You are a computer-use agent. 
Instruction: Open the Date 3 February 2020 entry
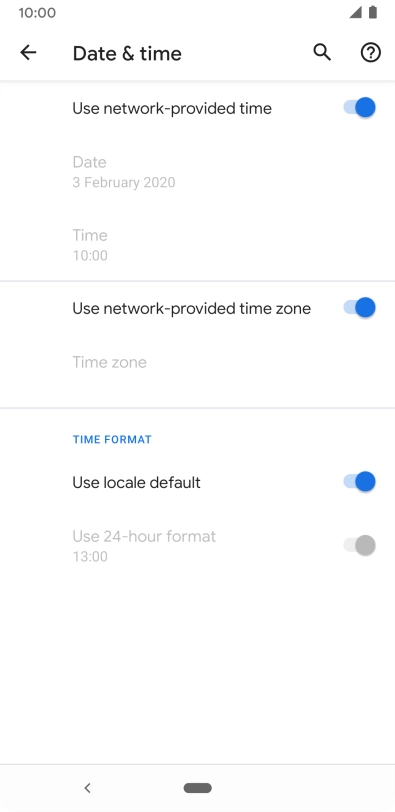(x=197, y=172)
